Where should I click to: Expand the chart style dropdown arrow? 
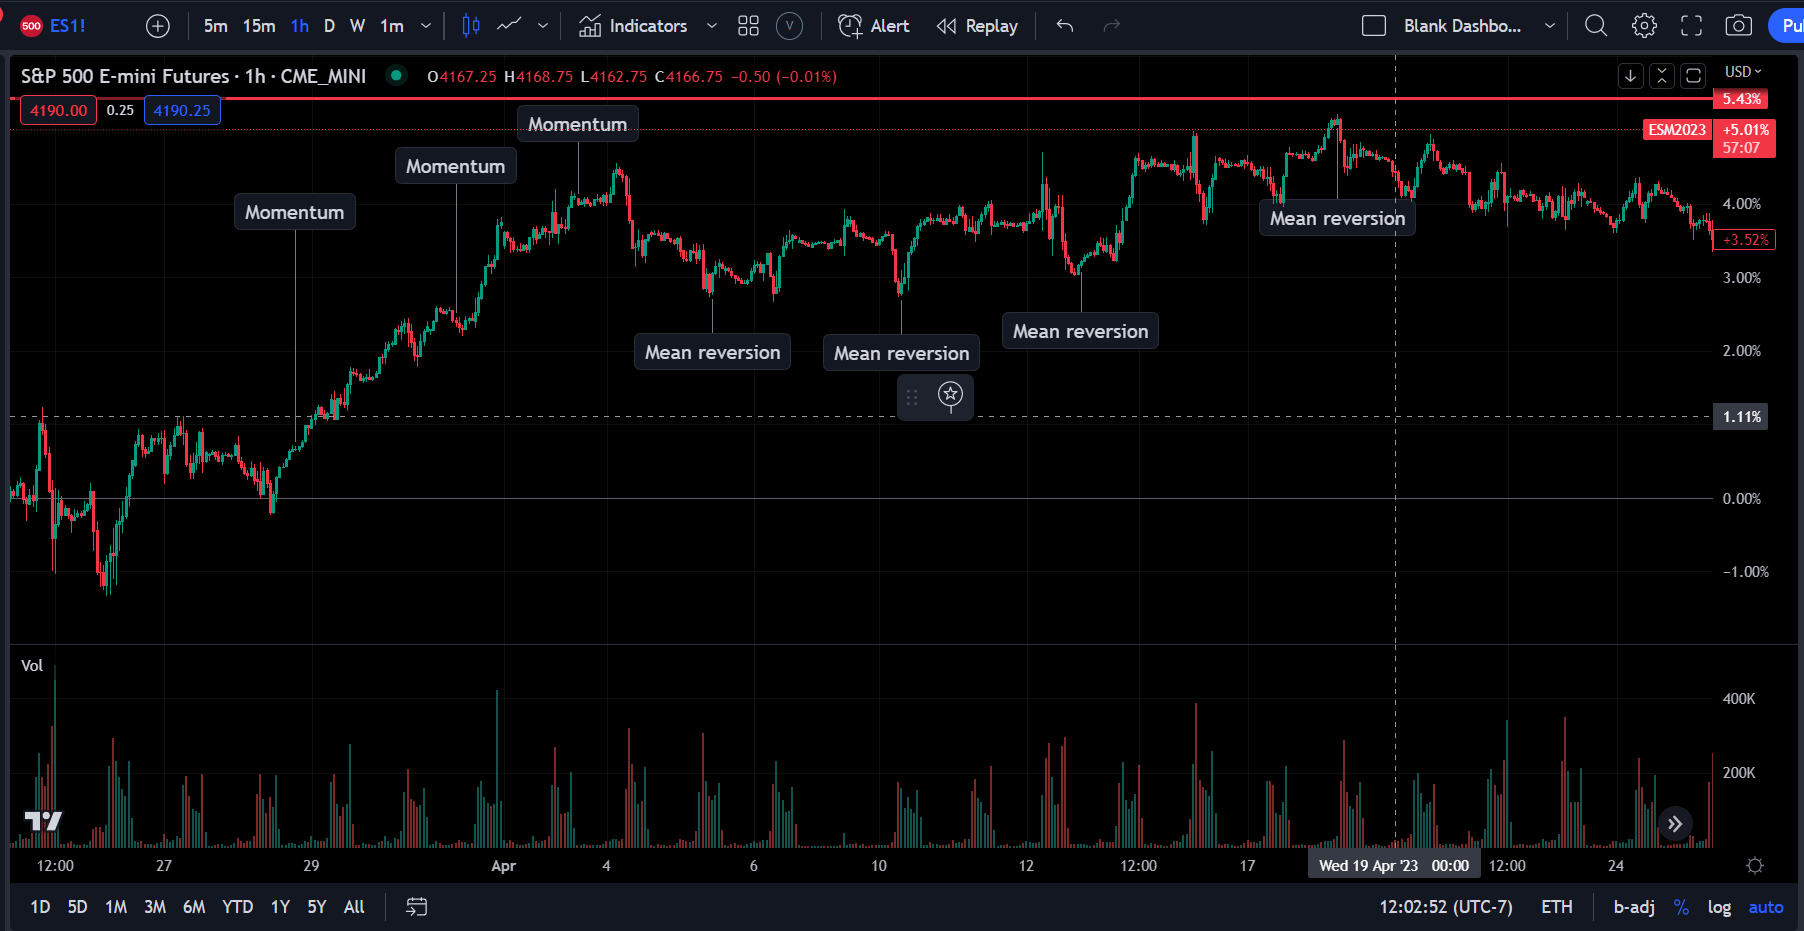[543, 26]
